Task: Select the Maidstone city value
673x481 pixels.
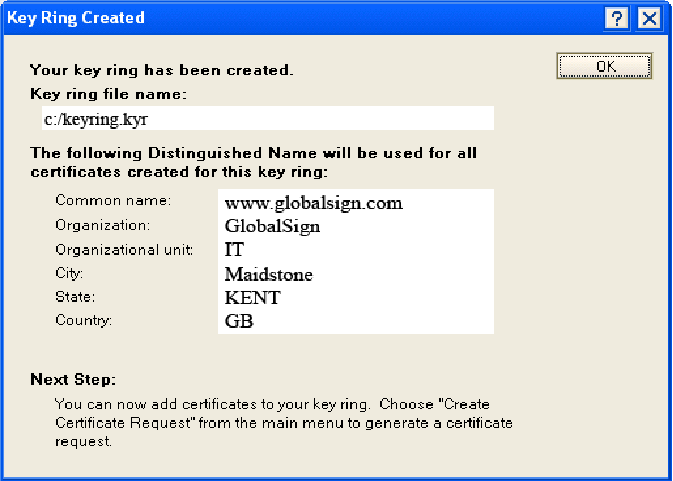Action: (269, 274)
